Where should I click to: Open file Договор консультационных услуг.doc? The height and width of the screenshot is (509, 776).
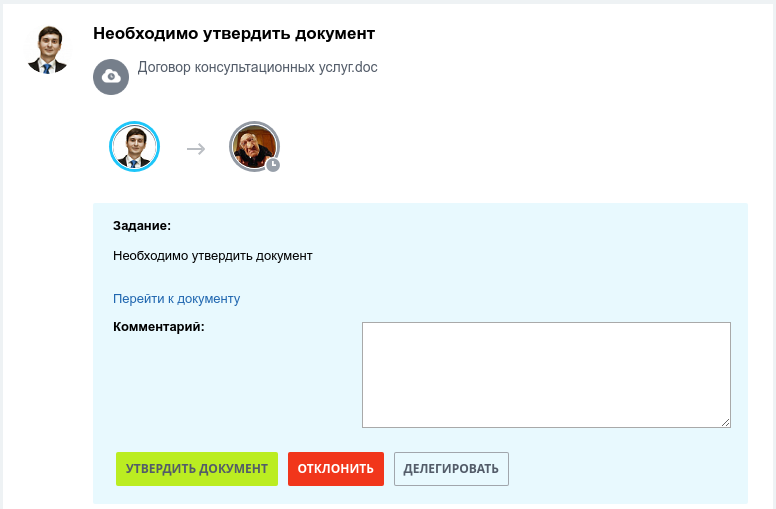(257, 67)
